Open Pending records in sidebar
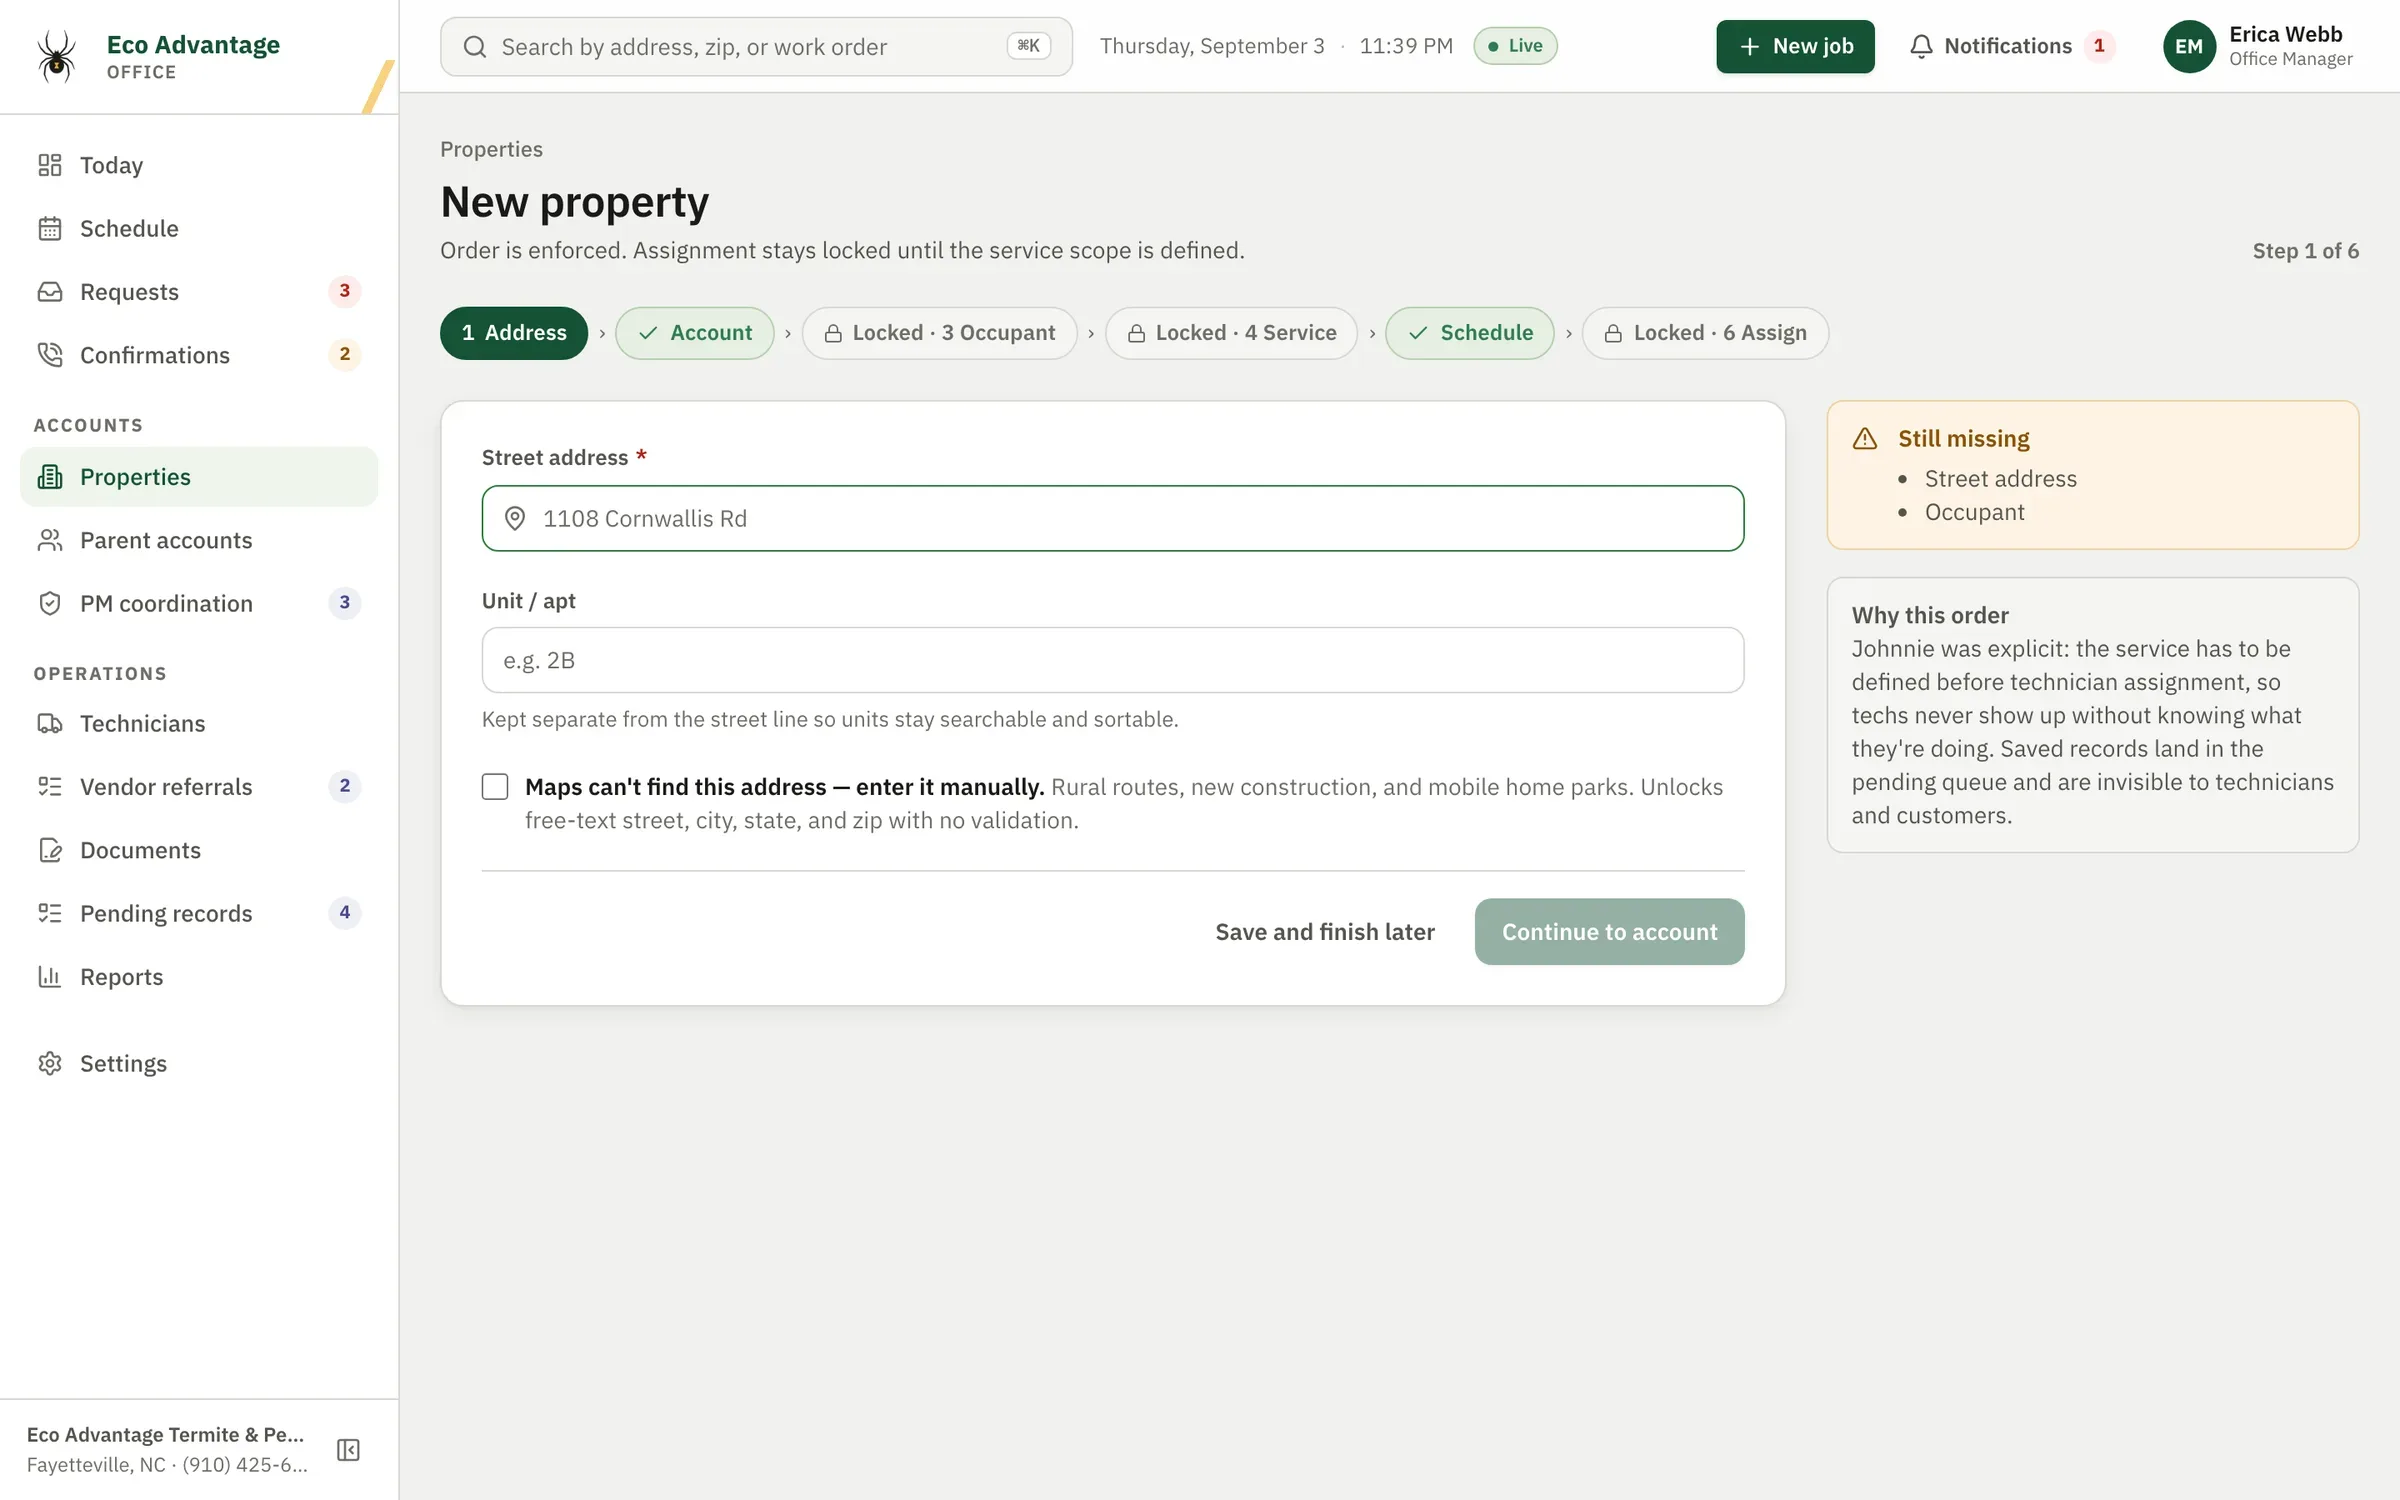The image size is (2400, 1500). tap(199, 913)
